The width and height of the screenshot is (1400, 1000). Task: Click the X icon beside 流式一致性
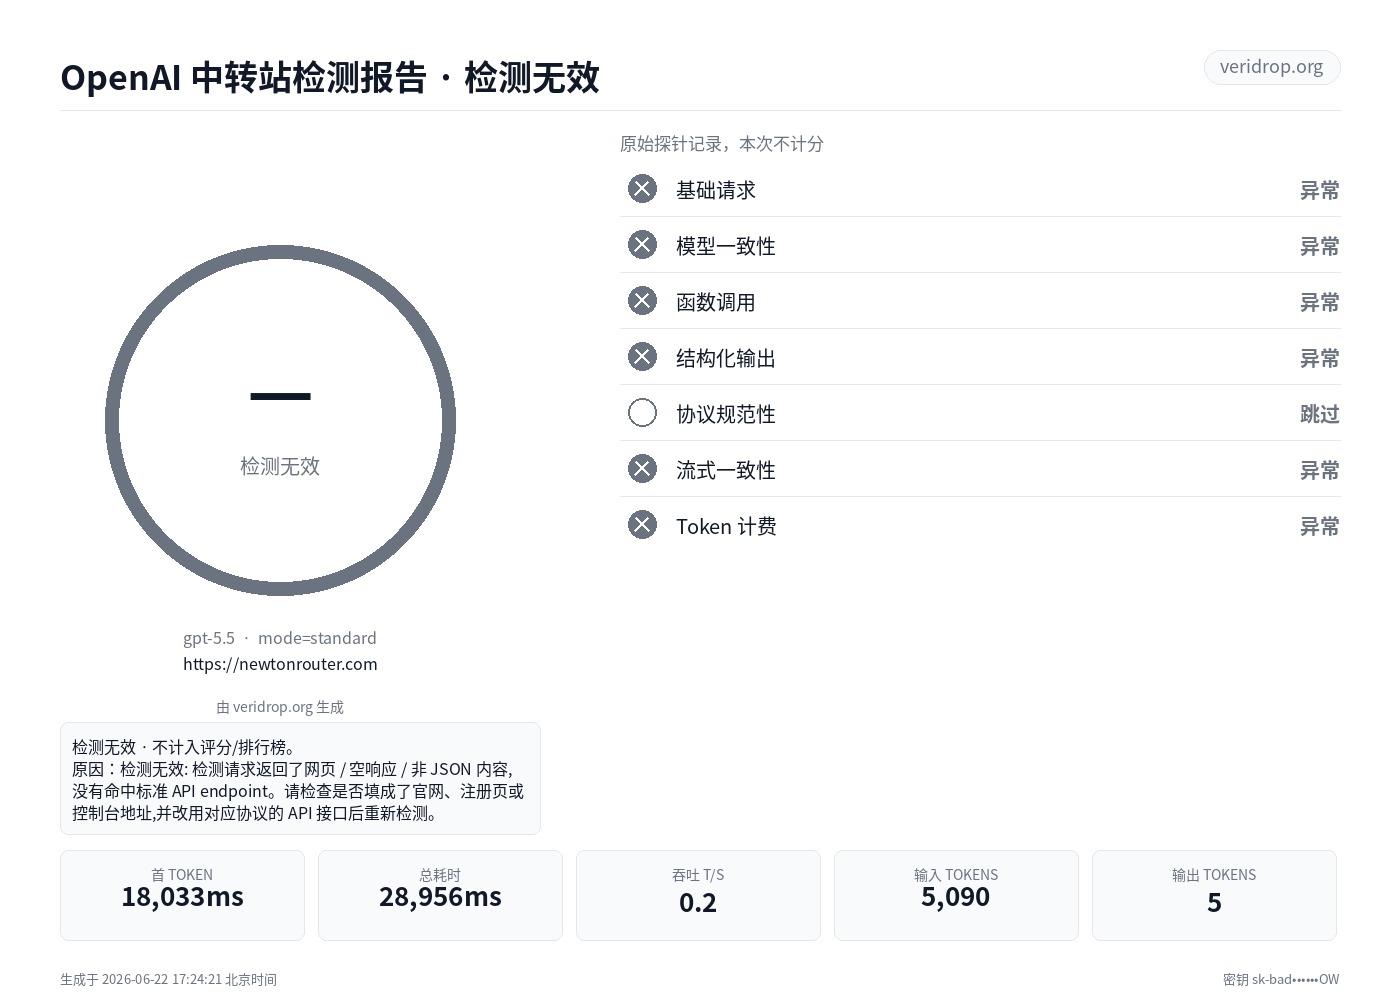tap(642, 469)
